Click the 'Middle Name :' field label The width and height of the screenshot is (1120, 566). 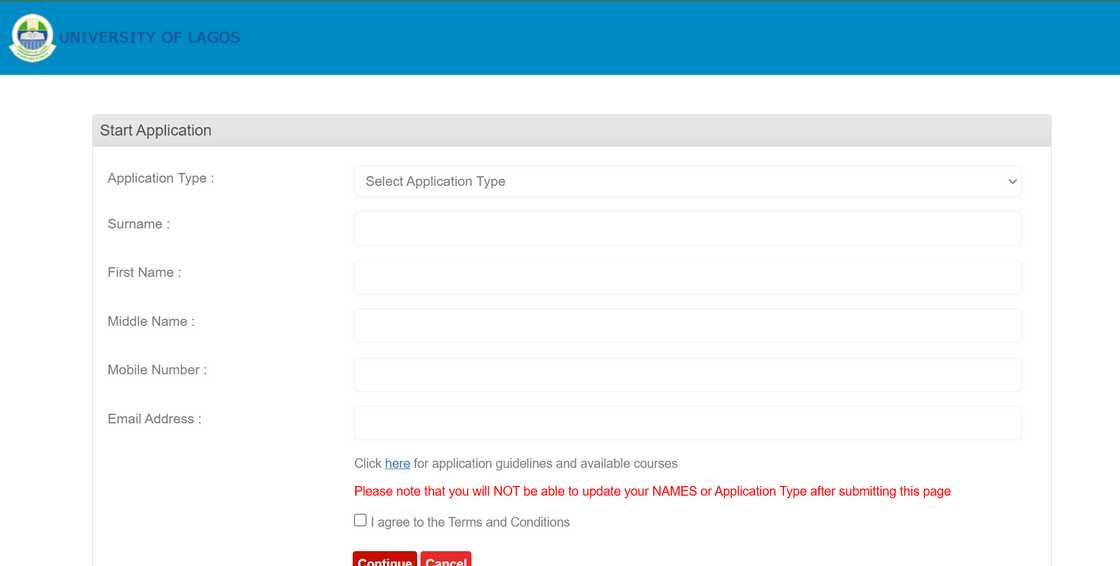(151, 321)
